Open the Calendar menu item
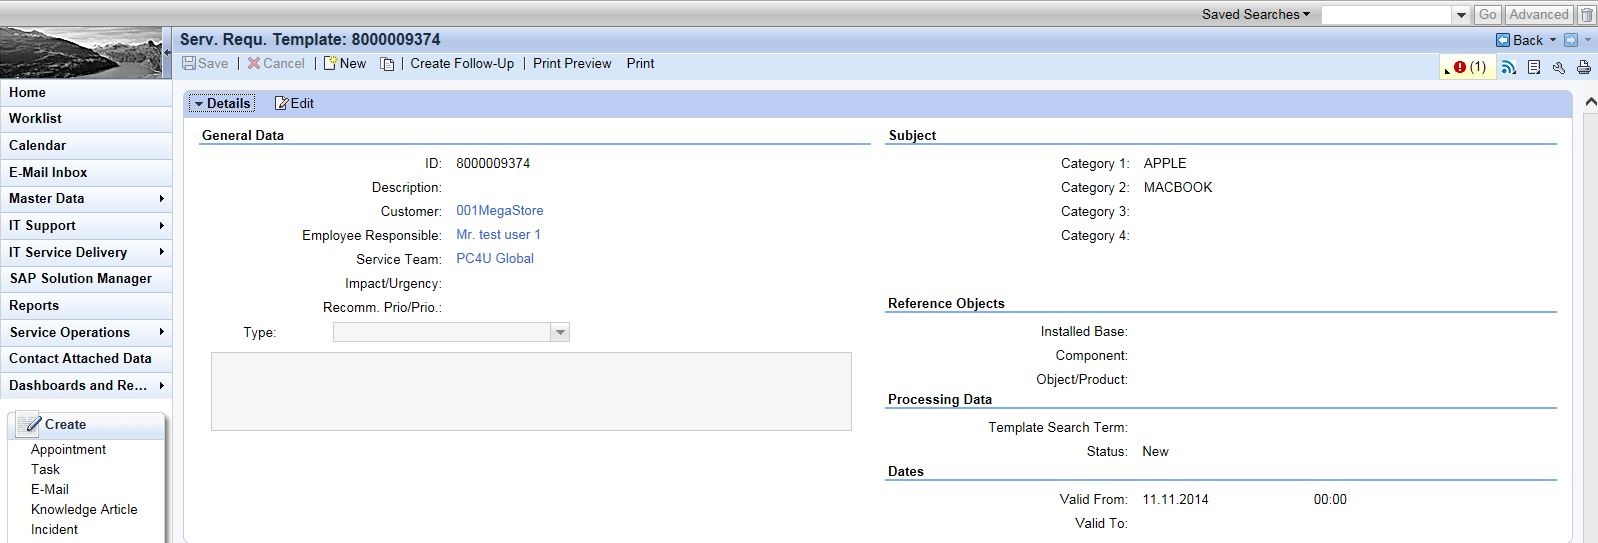The image size is (1598, 543). (86, 145)
